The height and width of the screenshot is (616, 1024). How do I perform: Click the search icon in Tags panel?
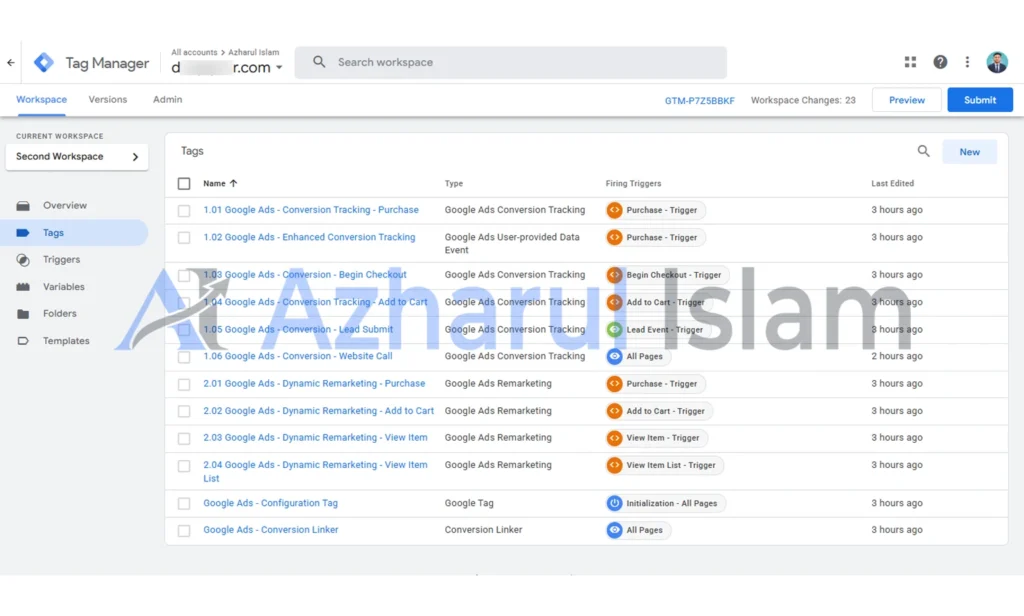[923, 152]
